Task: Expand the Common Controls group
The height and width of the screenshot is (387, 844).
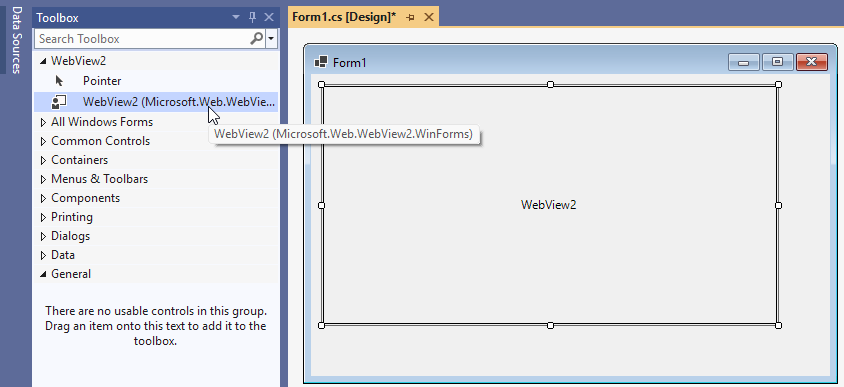Action: pyautogui.click(x=43, y=141)
